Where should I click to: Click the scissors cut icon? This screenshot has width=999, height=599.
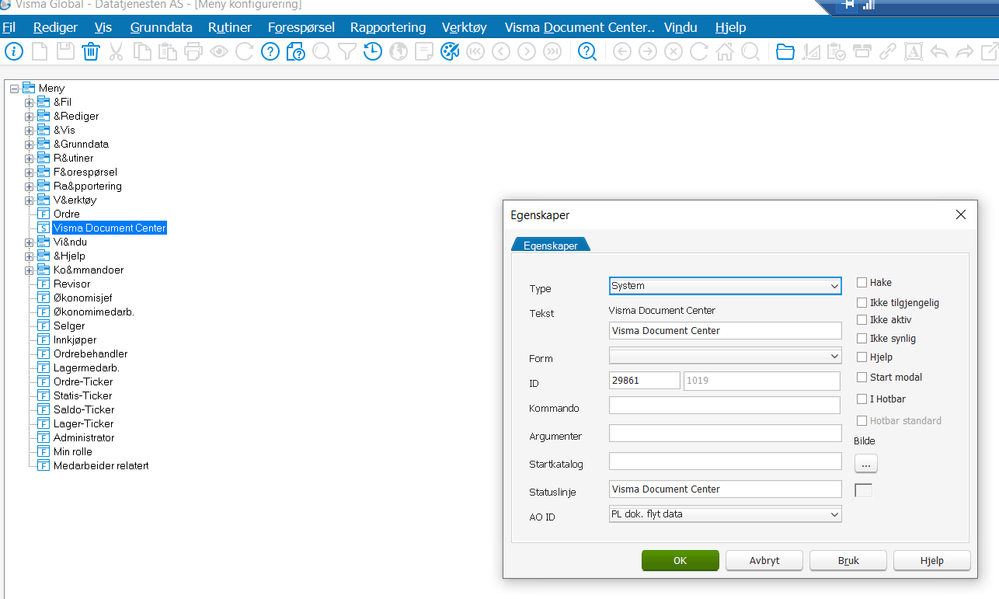(116, 52)
